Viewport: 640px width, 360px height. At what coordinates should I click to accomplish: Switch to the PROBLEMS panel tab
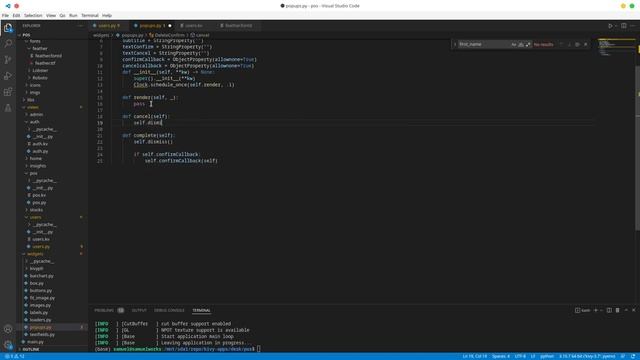[x=109, y=310]
